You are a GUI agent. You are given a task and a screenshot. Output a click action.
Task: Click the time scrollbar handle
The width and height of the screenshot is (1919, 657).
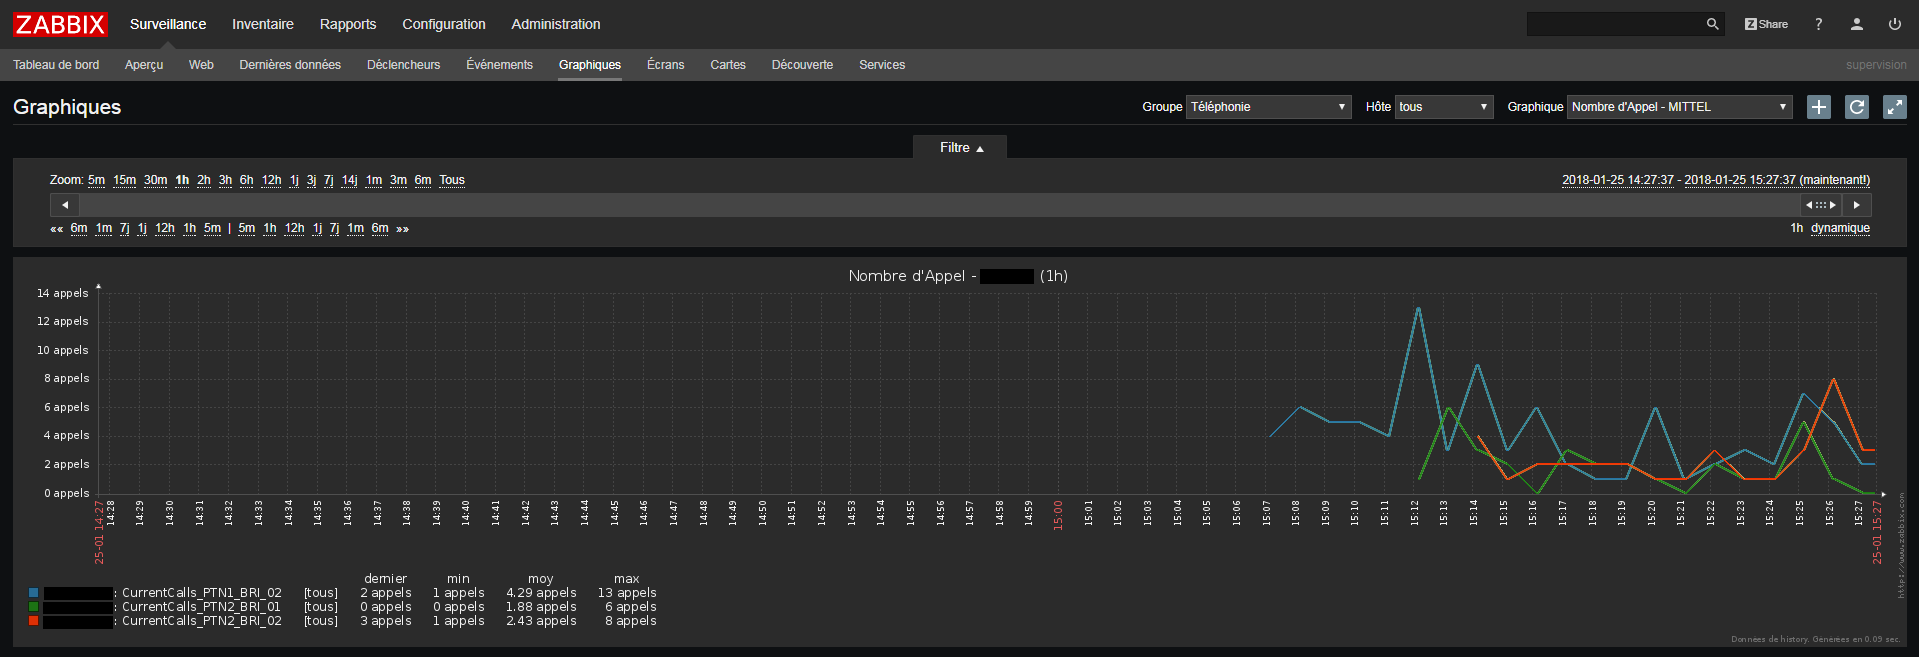click(x=1821, y=205)
